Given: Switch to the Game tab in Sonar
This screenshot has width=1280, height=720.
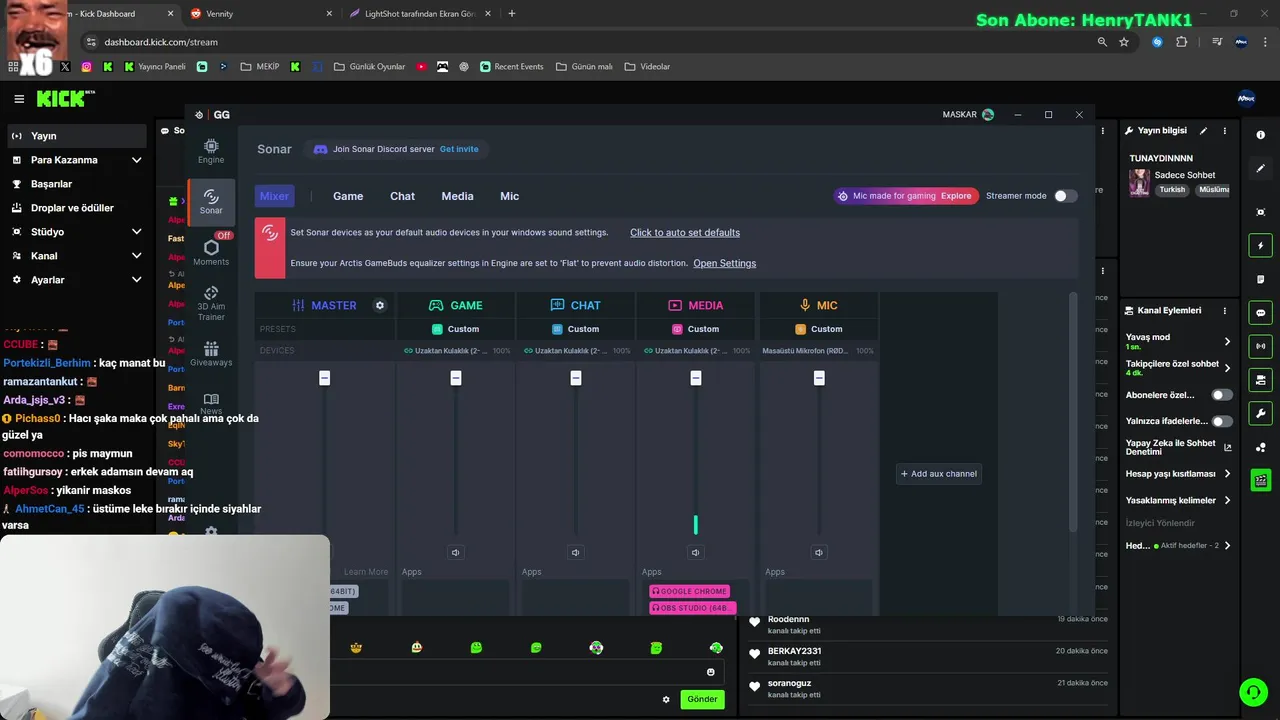Looking at the screenshot, I should tap(348, 196).
